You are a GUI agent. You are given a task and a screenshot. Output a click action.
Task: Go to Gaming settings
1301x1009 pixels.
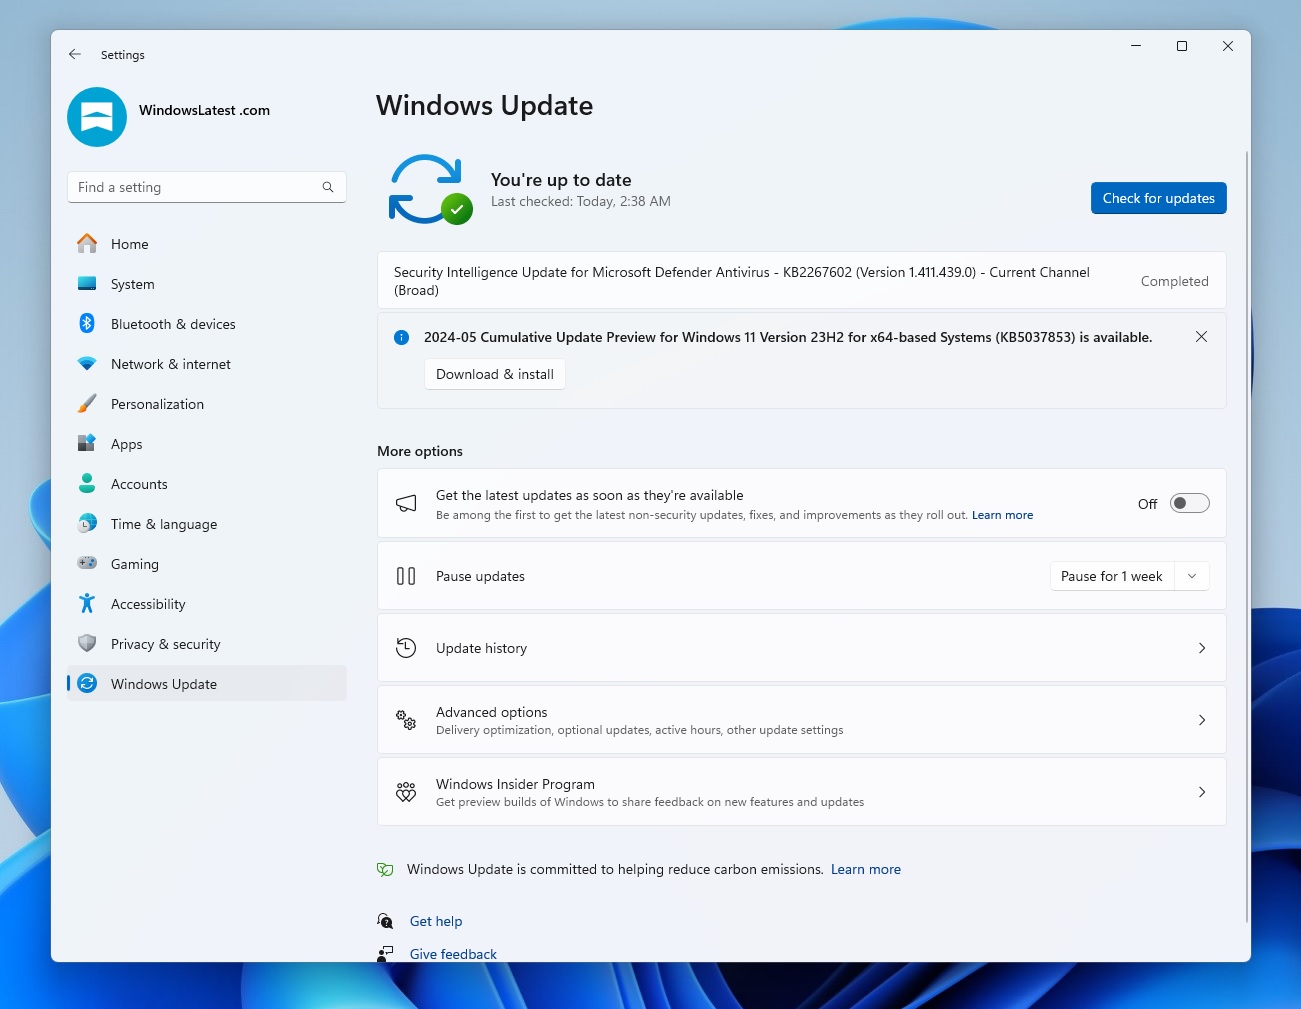[207, 564]
